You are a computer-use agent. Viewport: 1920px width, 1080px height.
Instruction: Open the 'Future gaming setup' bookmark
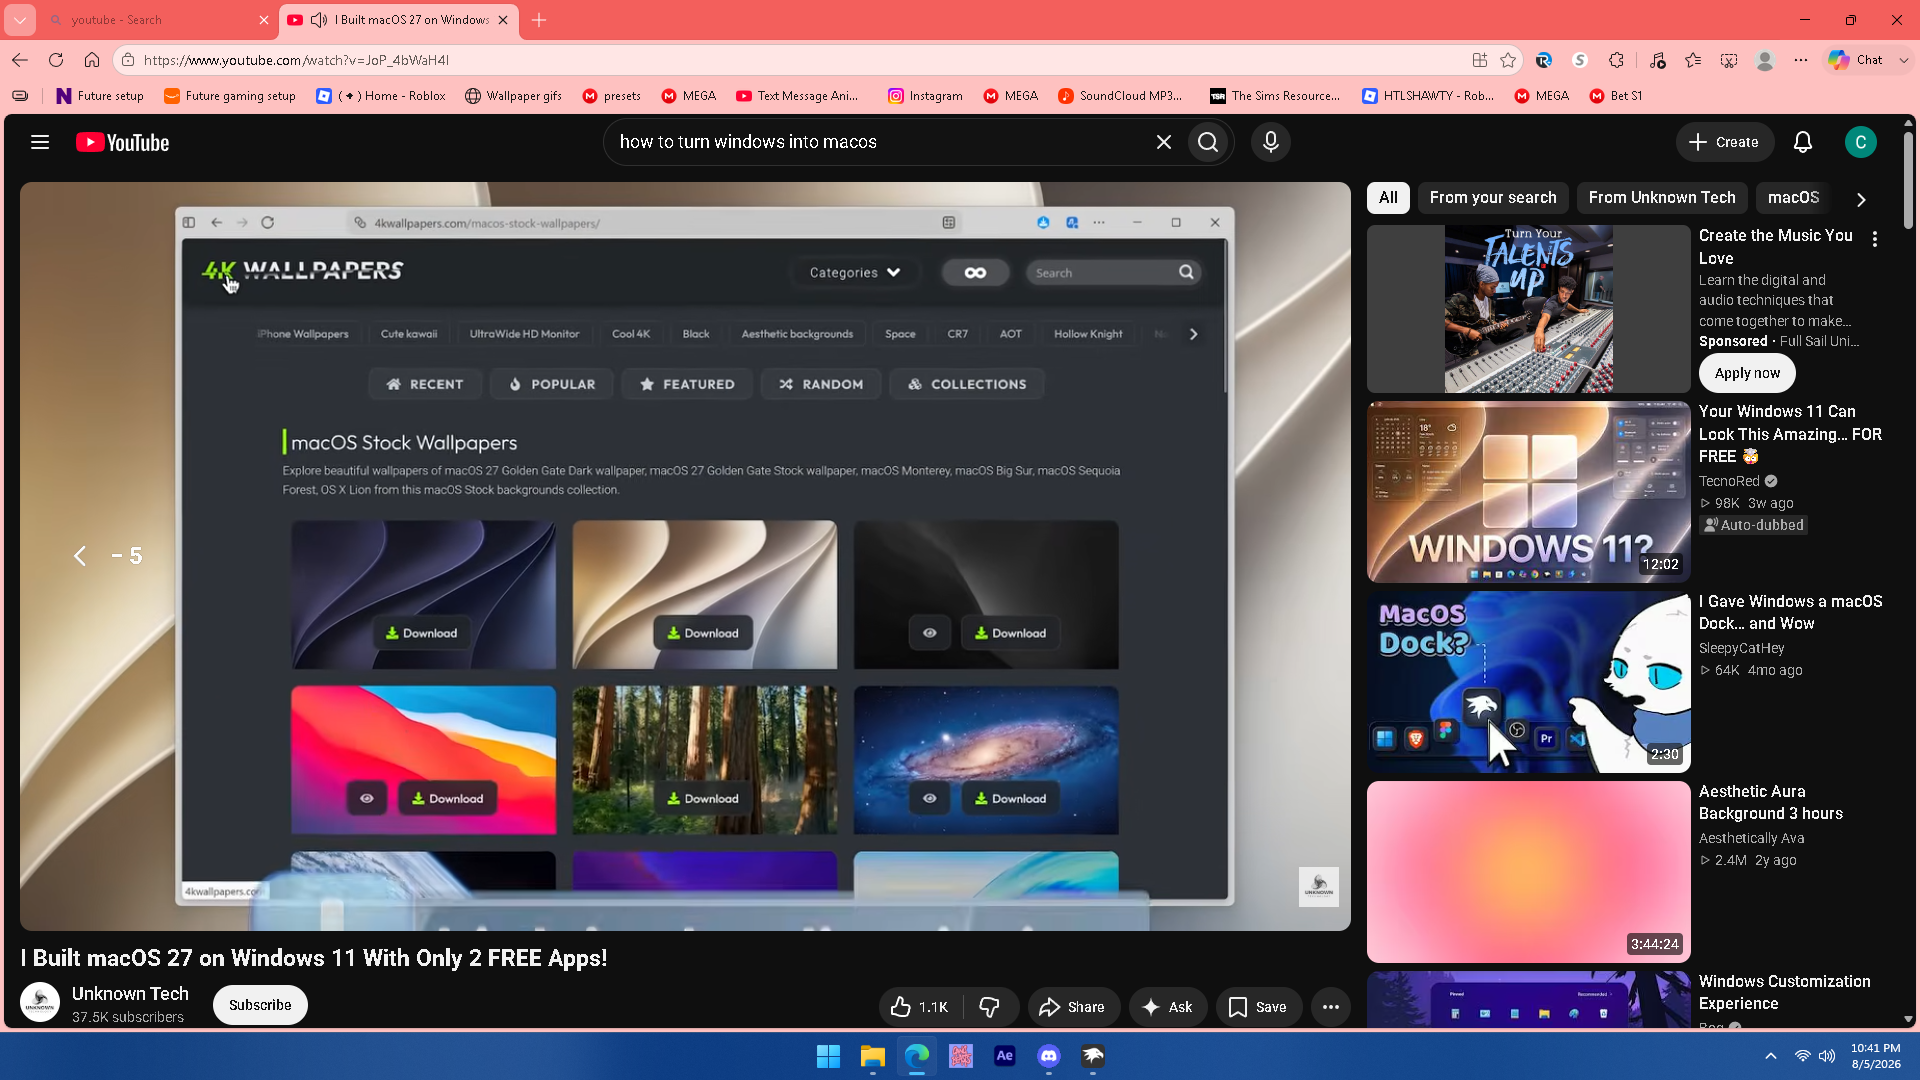[x=230, y=96]
